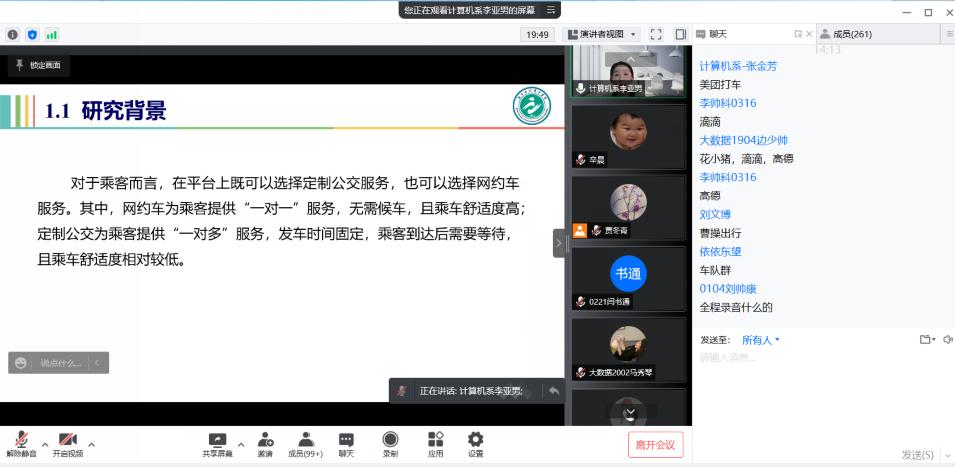955x467 pixels.
Task: Check the green network signal icon
Action: (x=52, y=35)
